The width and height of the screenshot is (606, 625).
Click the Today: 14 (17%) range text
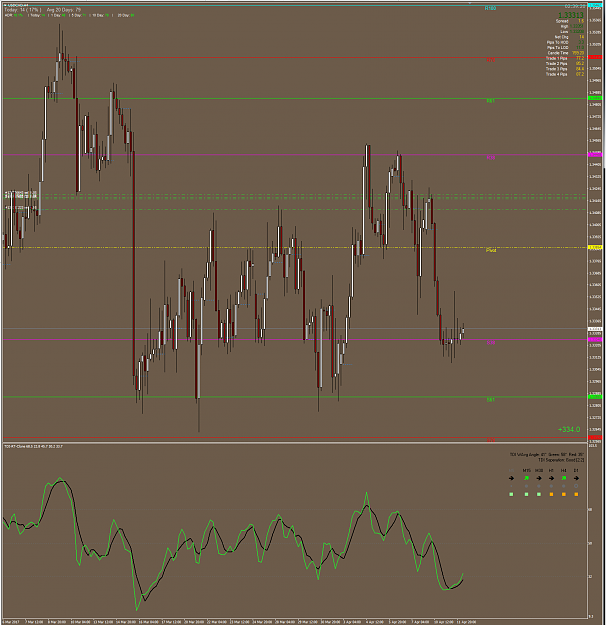tap(22, 10)
